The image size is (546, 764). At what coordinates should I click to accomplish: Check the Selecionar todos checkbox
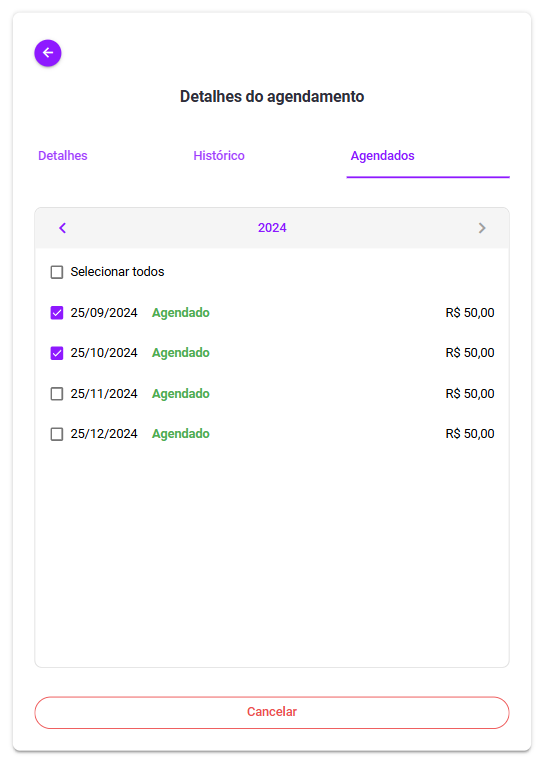click(x=57, y=272)
